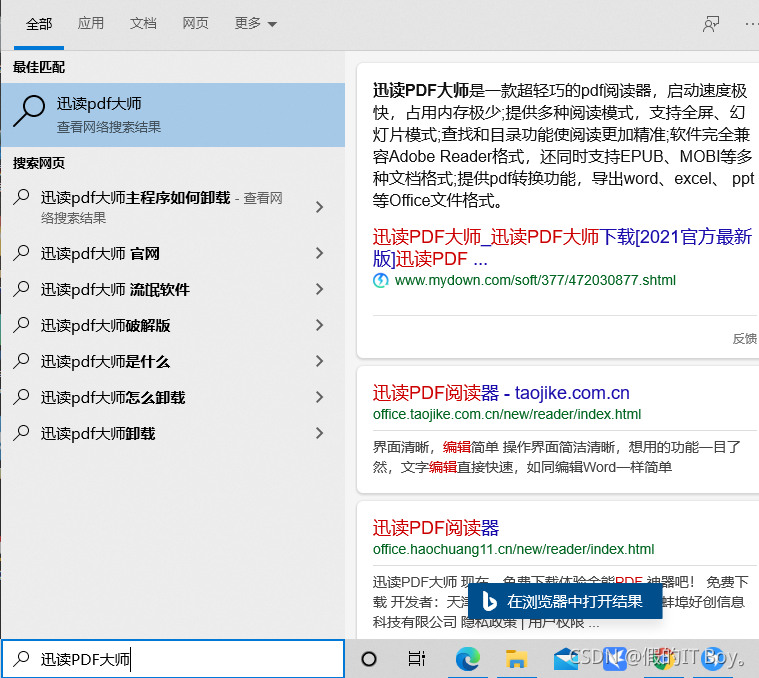
Task: Open the blue bird app on taskbar
Action: pyautogui.click(x=615, y=659)
